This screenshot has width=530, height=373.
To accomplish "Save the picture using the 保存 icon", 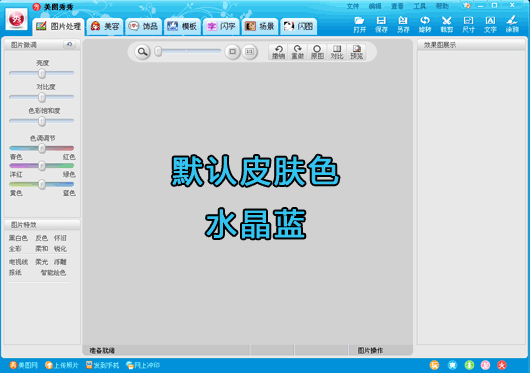I will (381, 24).
